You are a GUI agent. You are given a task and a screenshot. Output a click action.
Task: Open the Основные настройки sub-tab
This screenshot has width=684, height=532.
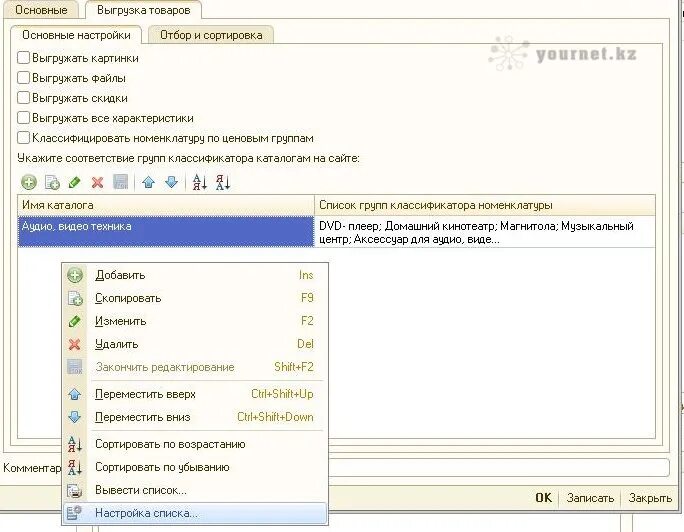(76, 35)
